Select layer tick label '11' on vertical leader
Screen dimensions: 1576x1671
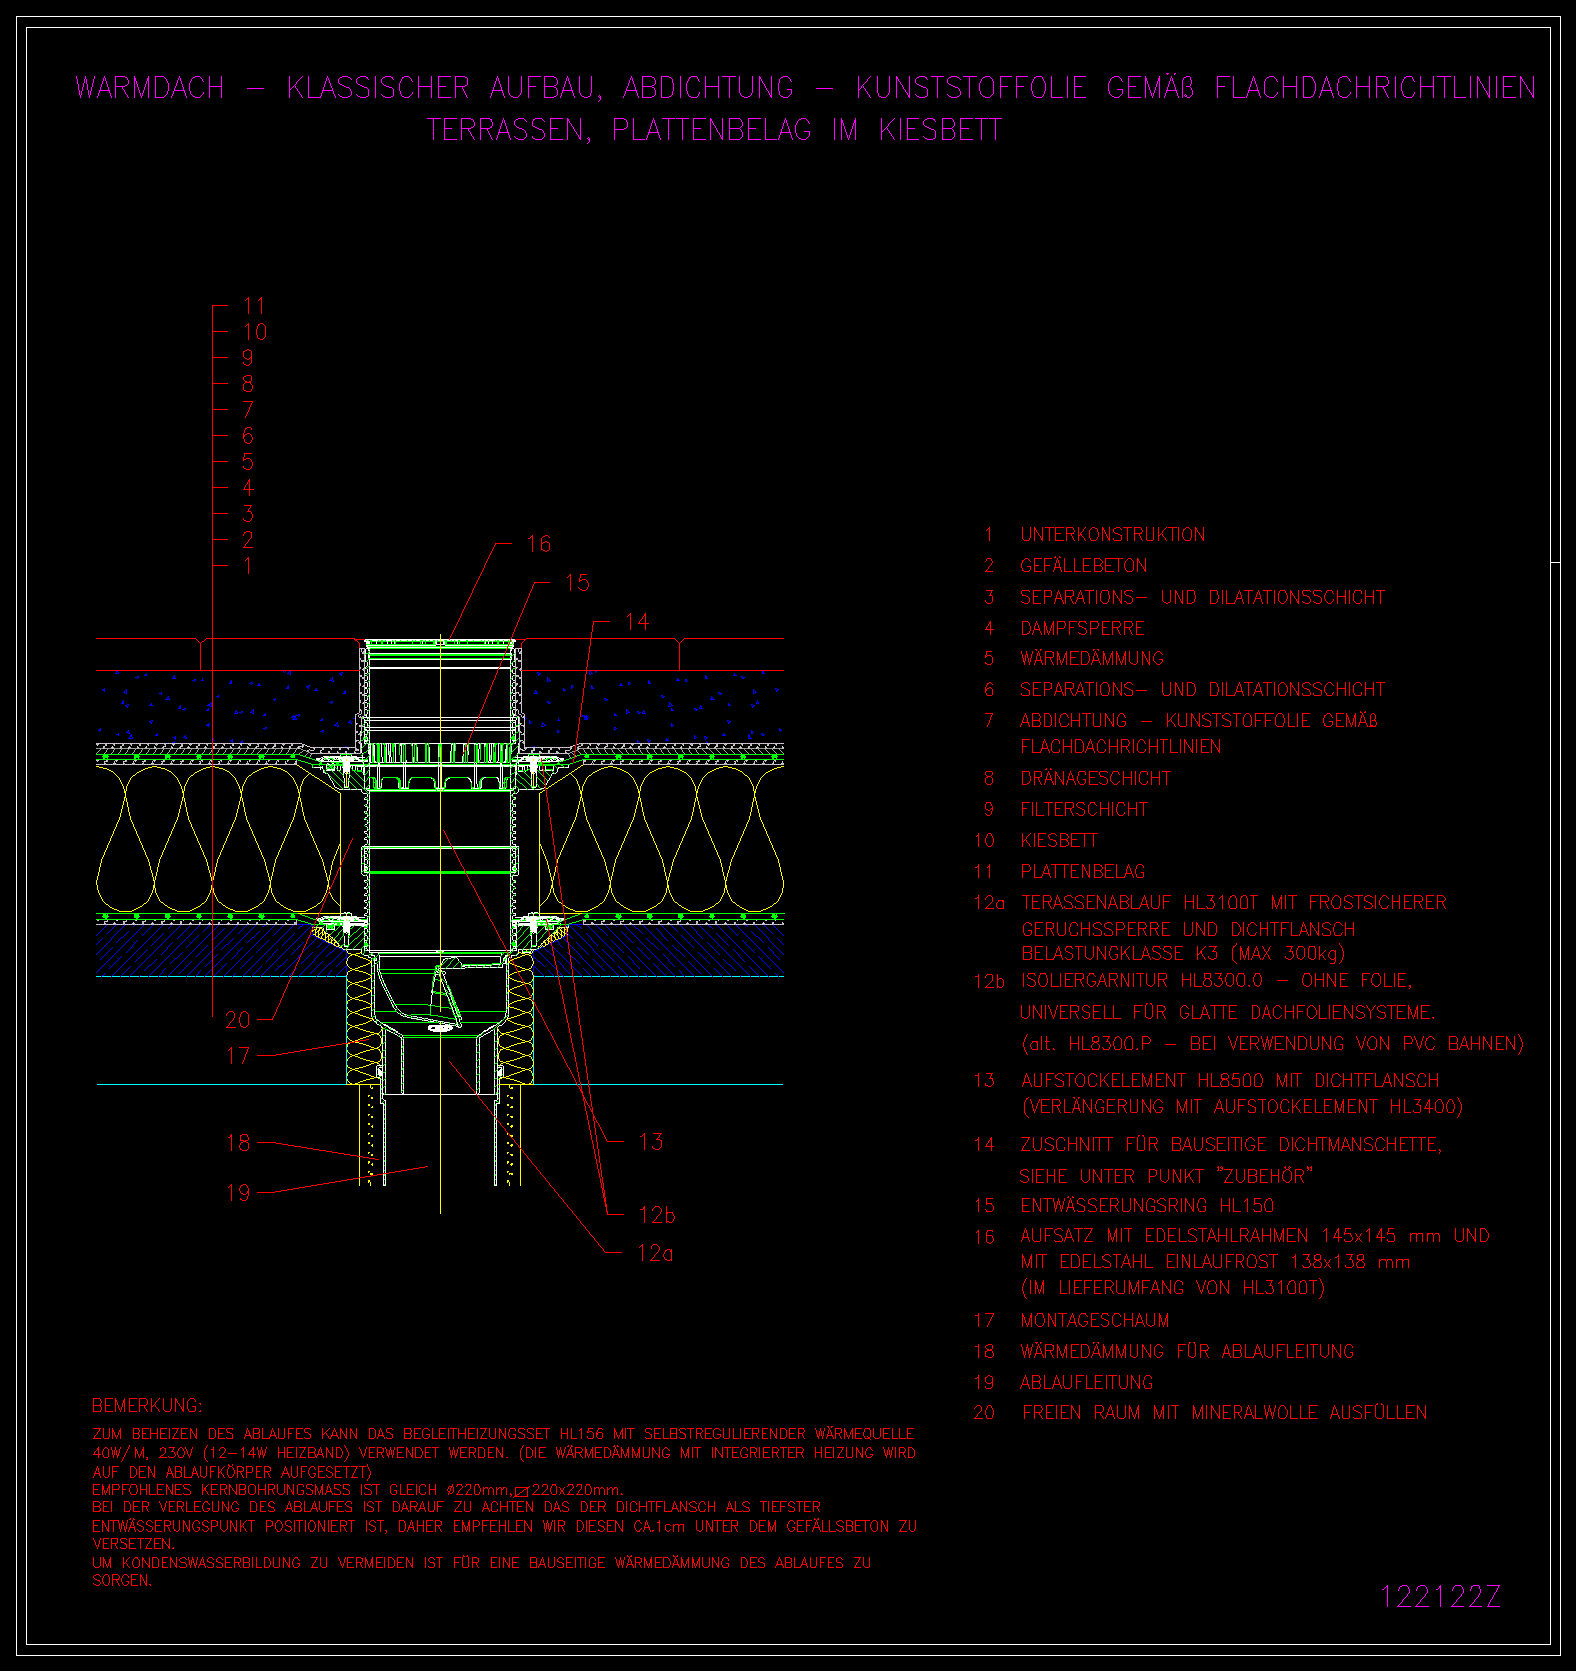click(254, 306)
